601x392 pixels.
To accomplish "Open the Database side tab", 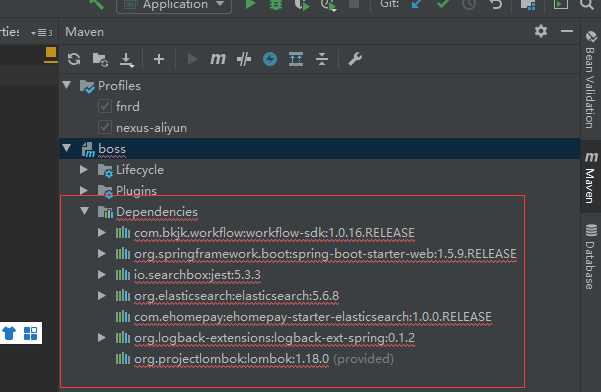I will pyautogui.click(x=590, y=256).
